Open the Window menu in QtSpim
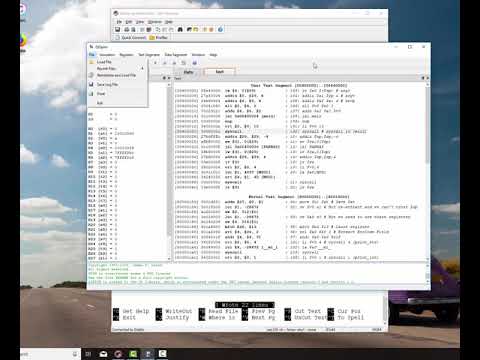Viewport: 480px width, 360px height. point(198,55)
